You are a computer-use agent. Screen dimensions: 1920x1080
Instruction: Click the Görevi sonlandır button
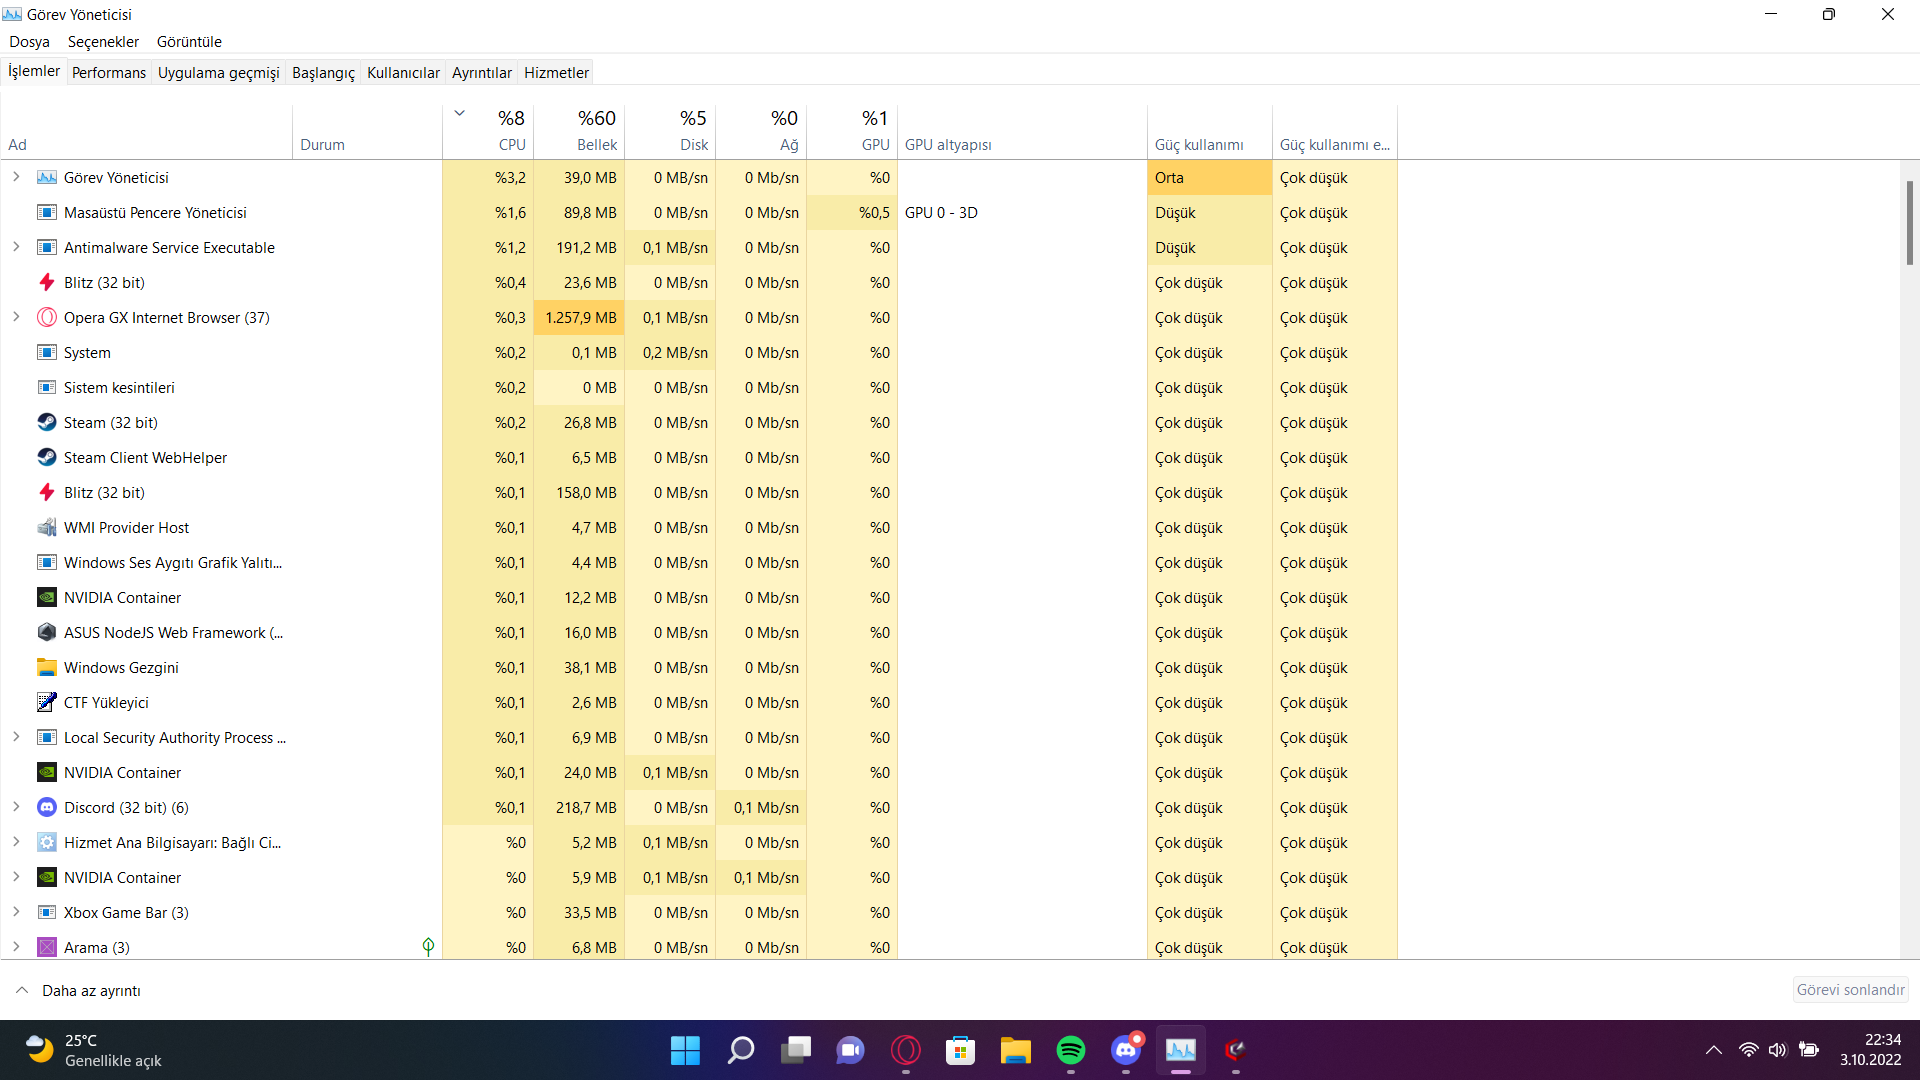[x=1850, y=990]
